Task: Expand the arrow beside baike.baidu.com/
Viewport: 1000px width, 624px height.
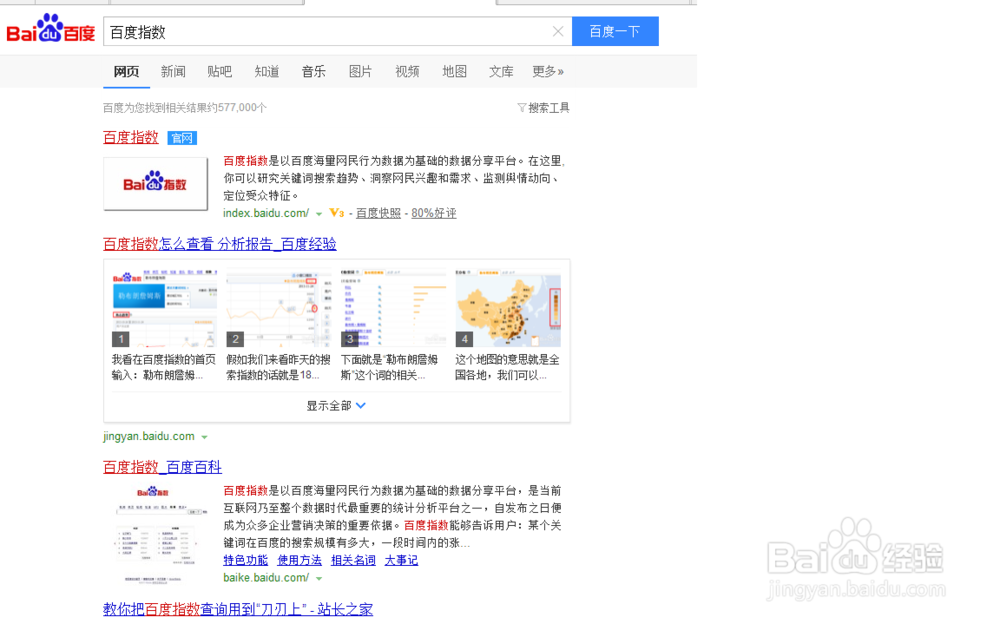Action: (x=319, y=579)
